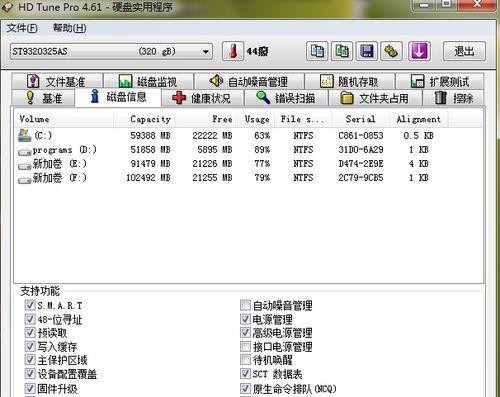500x397 pixels.
Task: Open the ST9320325AS drive dropdown
Action: click(111, 52)
